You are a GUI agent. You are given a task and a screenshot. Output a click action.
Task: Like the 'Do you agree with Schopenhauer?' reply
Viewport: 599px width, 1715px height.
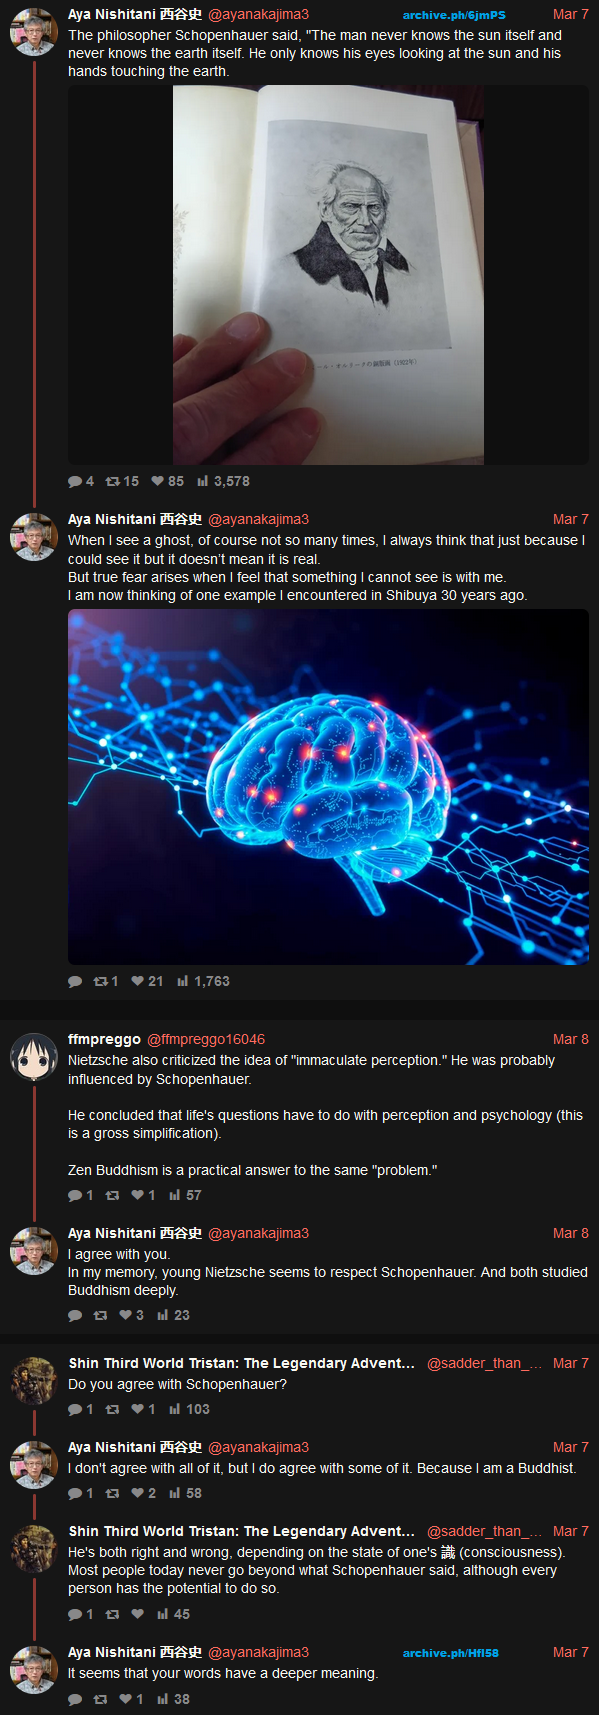coord(138,1409)
